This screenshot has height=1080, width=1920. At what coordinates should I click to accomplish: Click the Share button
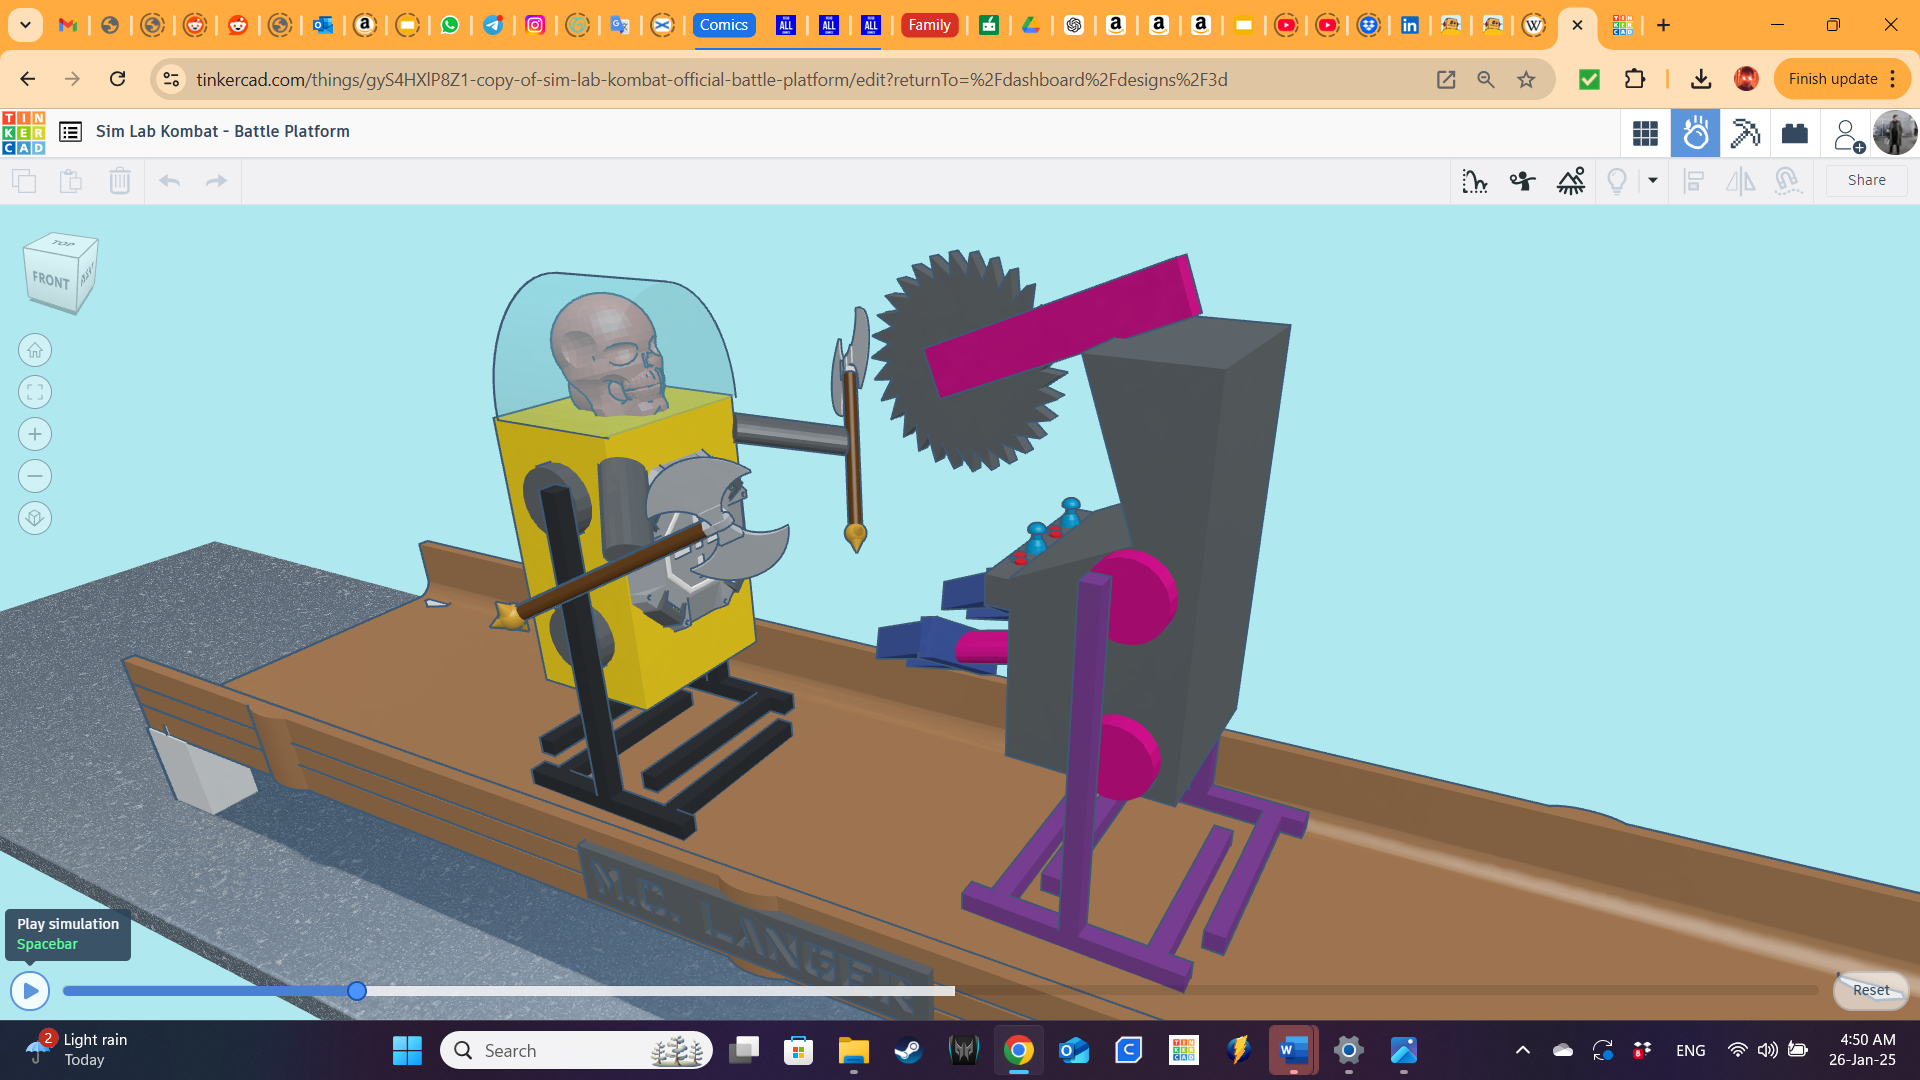[x=1867, y=180]
